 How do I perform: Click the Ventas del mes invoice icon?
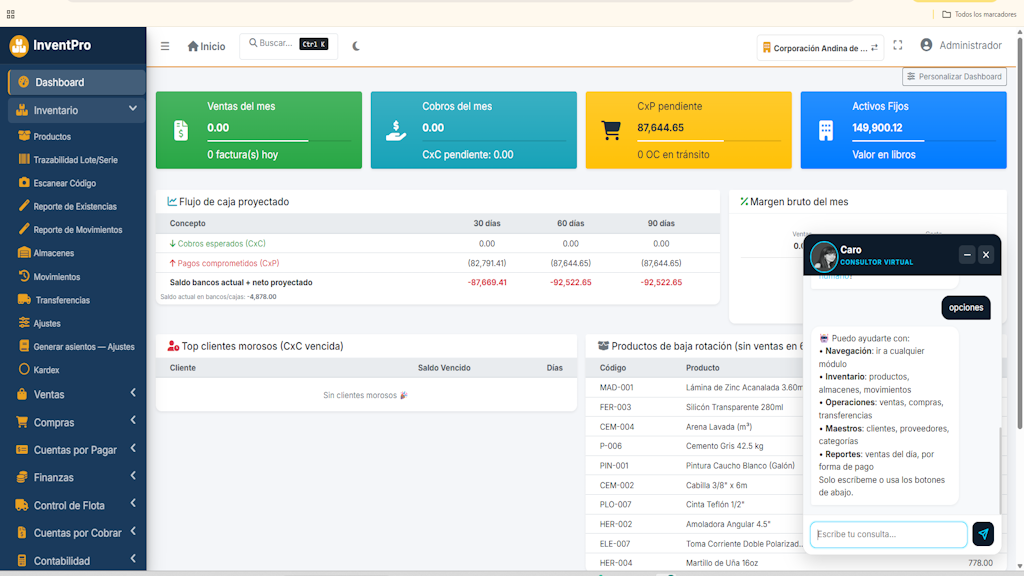[x=181, y=131]
